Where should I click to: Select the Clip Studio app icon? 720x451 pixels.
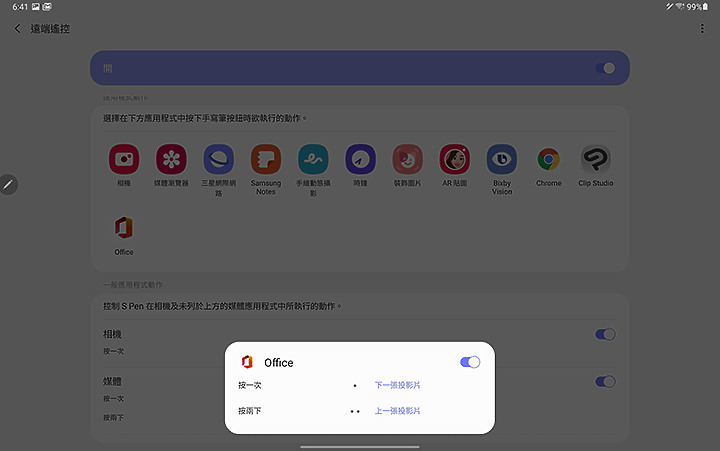[x=596, y=159]
